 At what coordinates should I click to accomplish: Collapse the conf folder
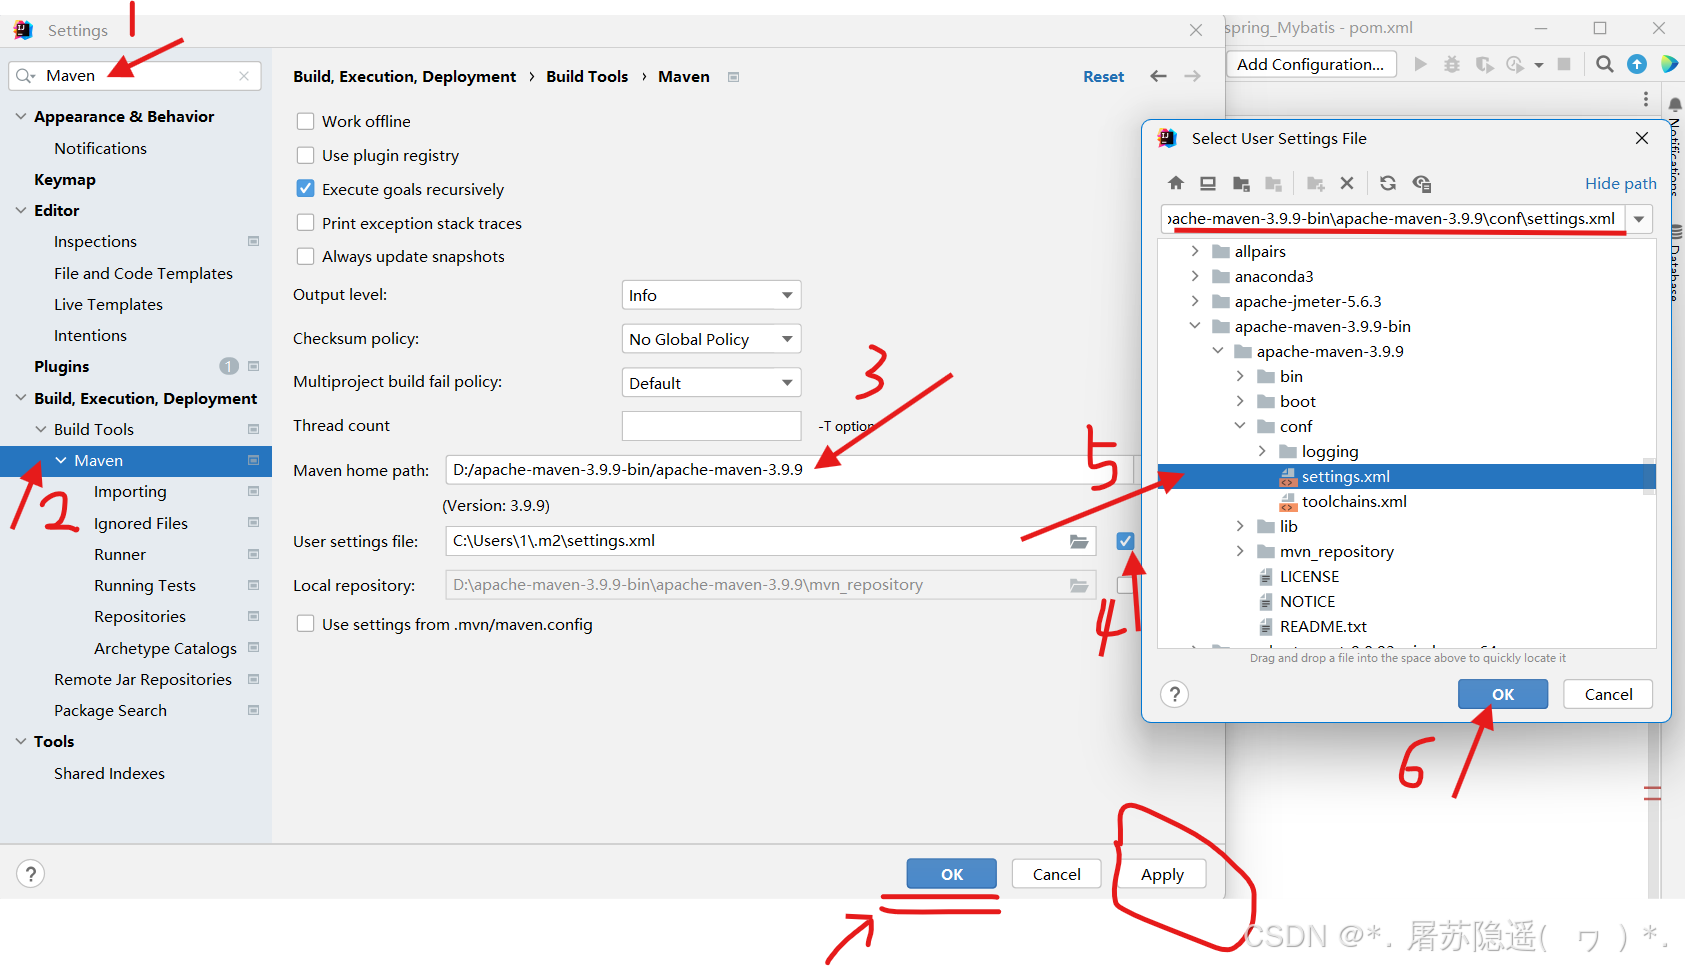pos(1240,426)
